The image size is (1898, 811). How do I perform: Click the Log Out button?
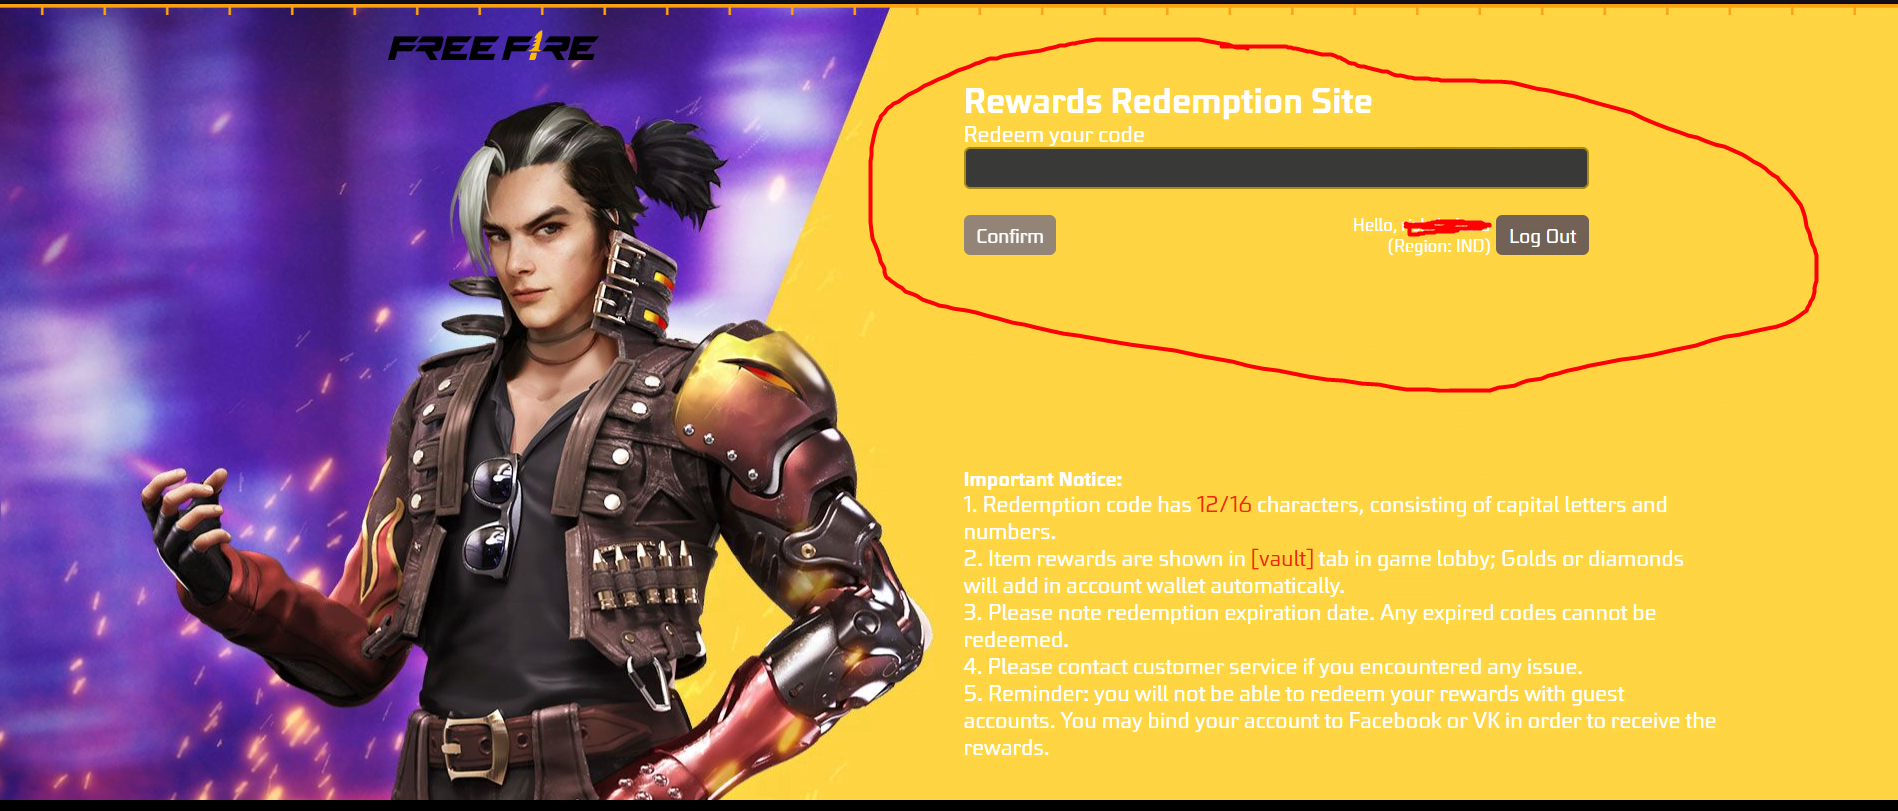tap(1542, 236)
